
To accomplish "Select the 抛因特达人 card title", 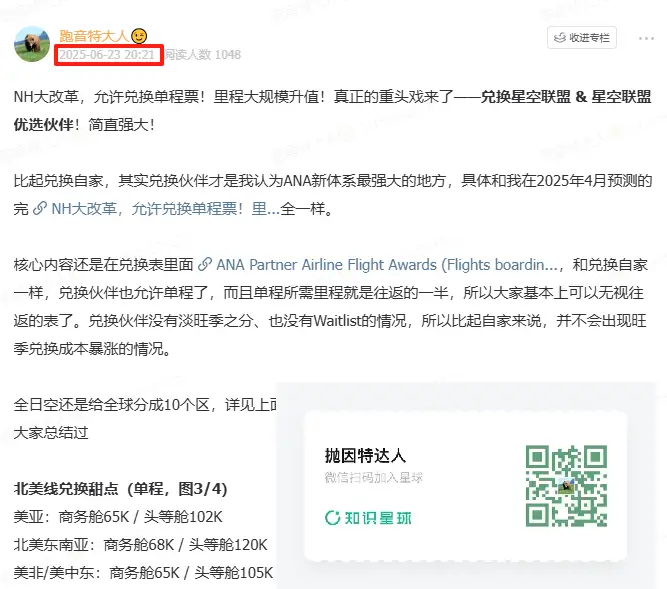I will [x=365, y=455].
